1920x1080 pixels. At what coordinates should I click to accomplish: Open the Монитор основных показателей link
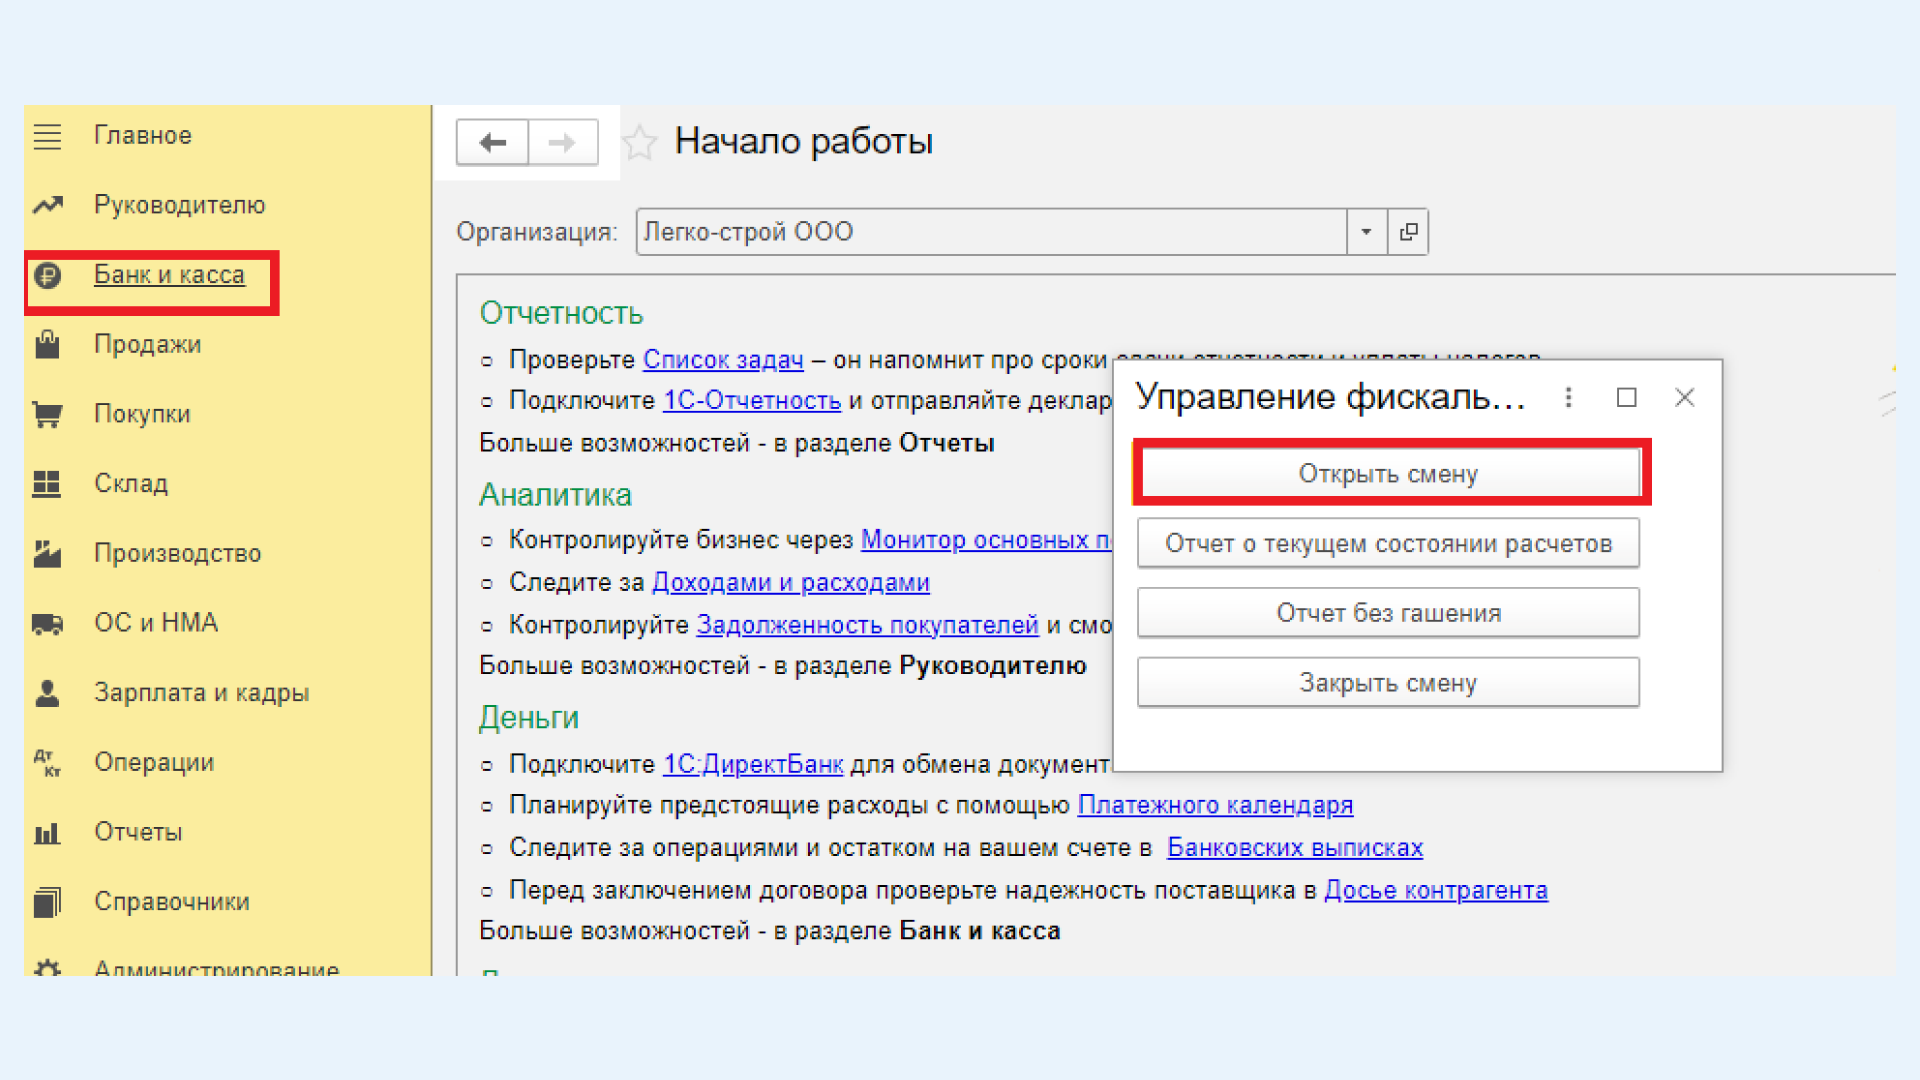pos(986,540)
